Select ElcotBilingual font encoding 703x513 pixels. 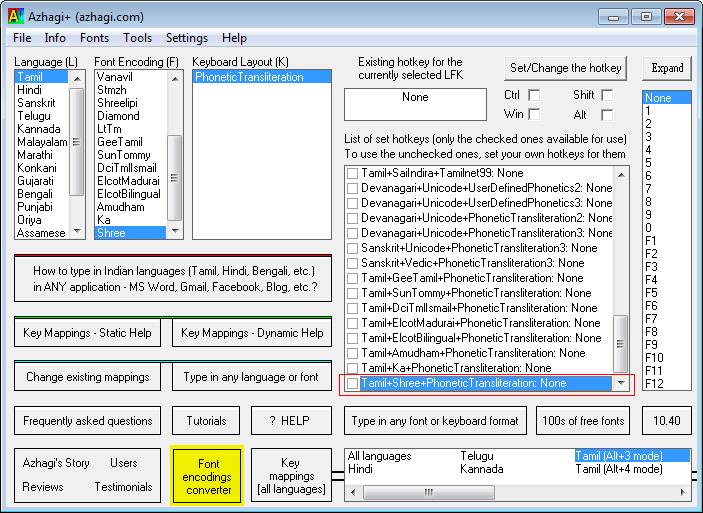coord(129,194)
